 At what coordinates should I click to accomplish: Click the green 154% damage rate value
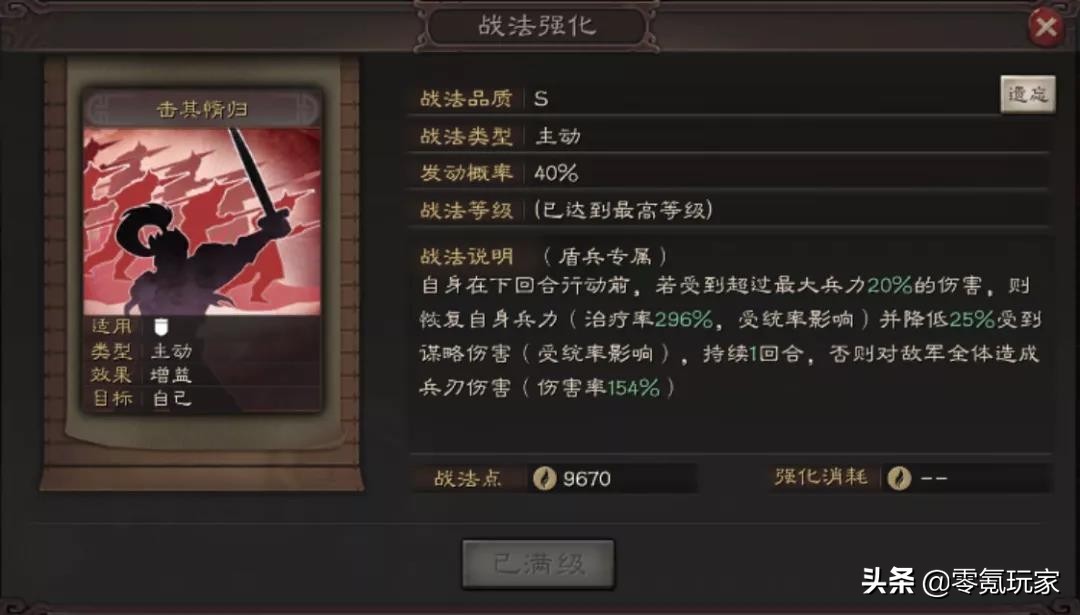point(633,388)
